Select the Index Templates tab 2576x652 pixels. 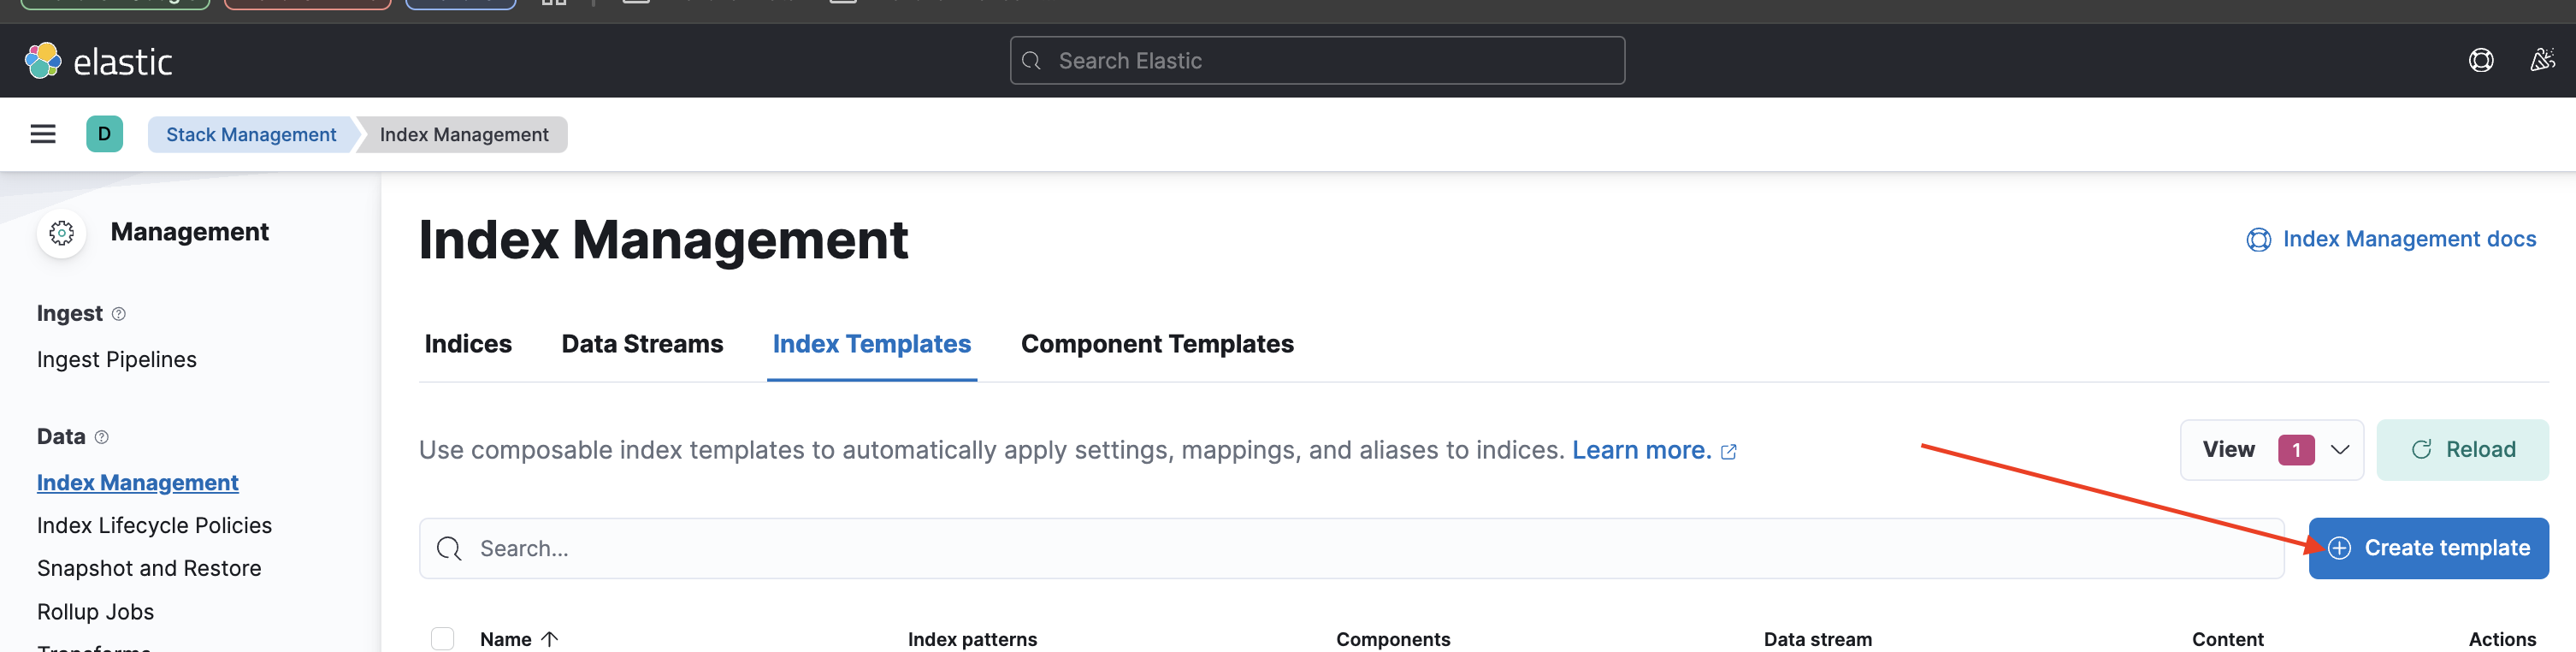(871, 344)
